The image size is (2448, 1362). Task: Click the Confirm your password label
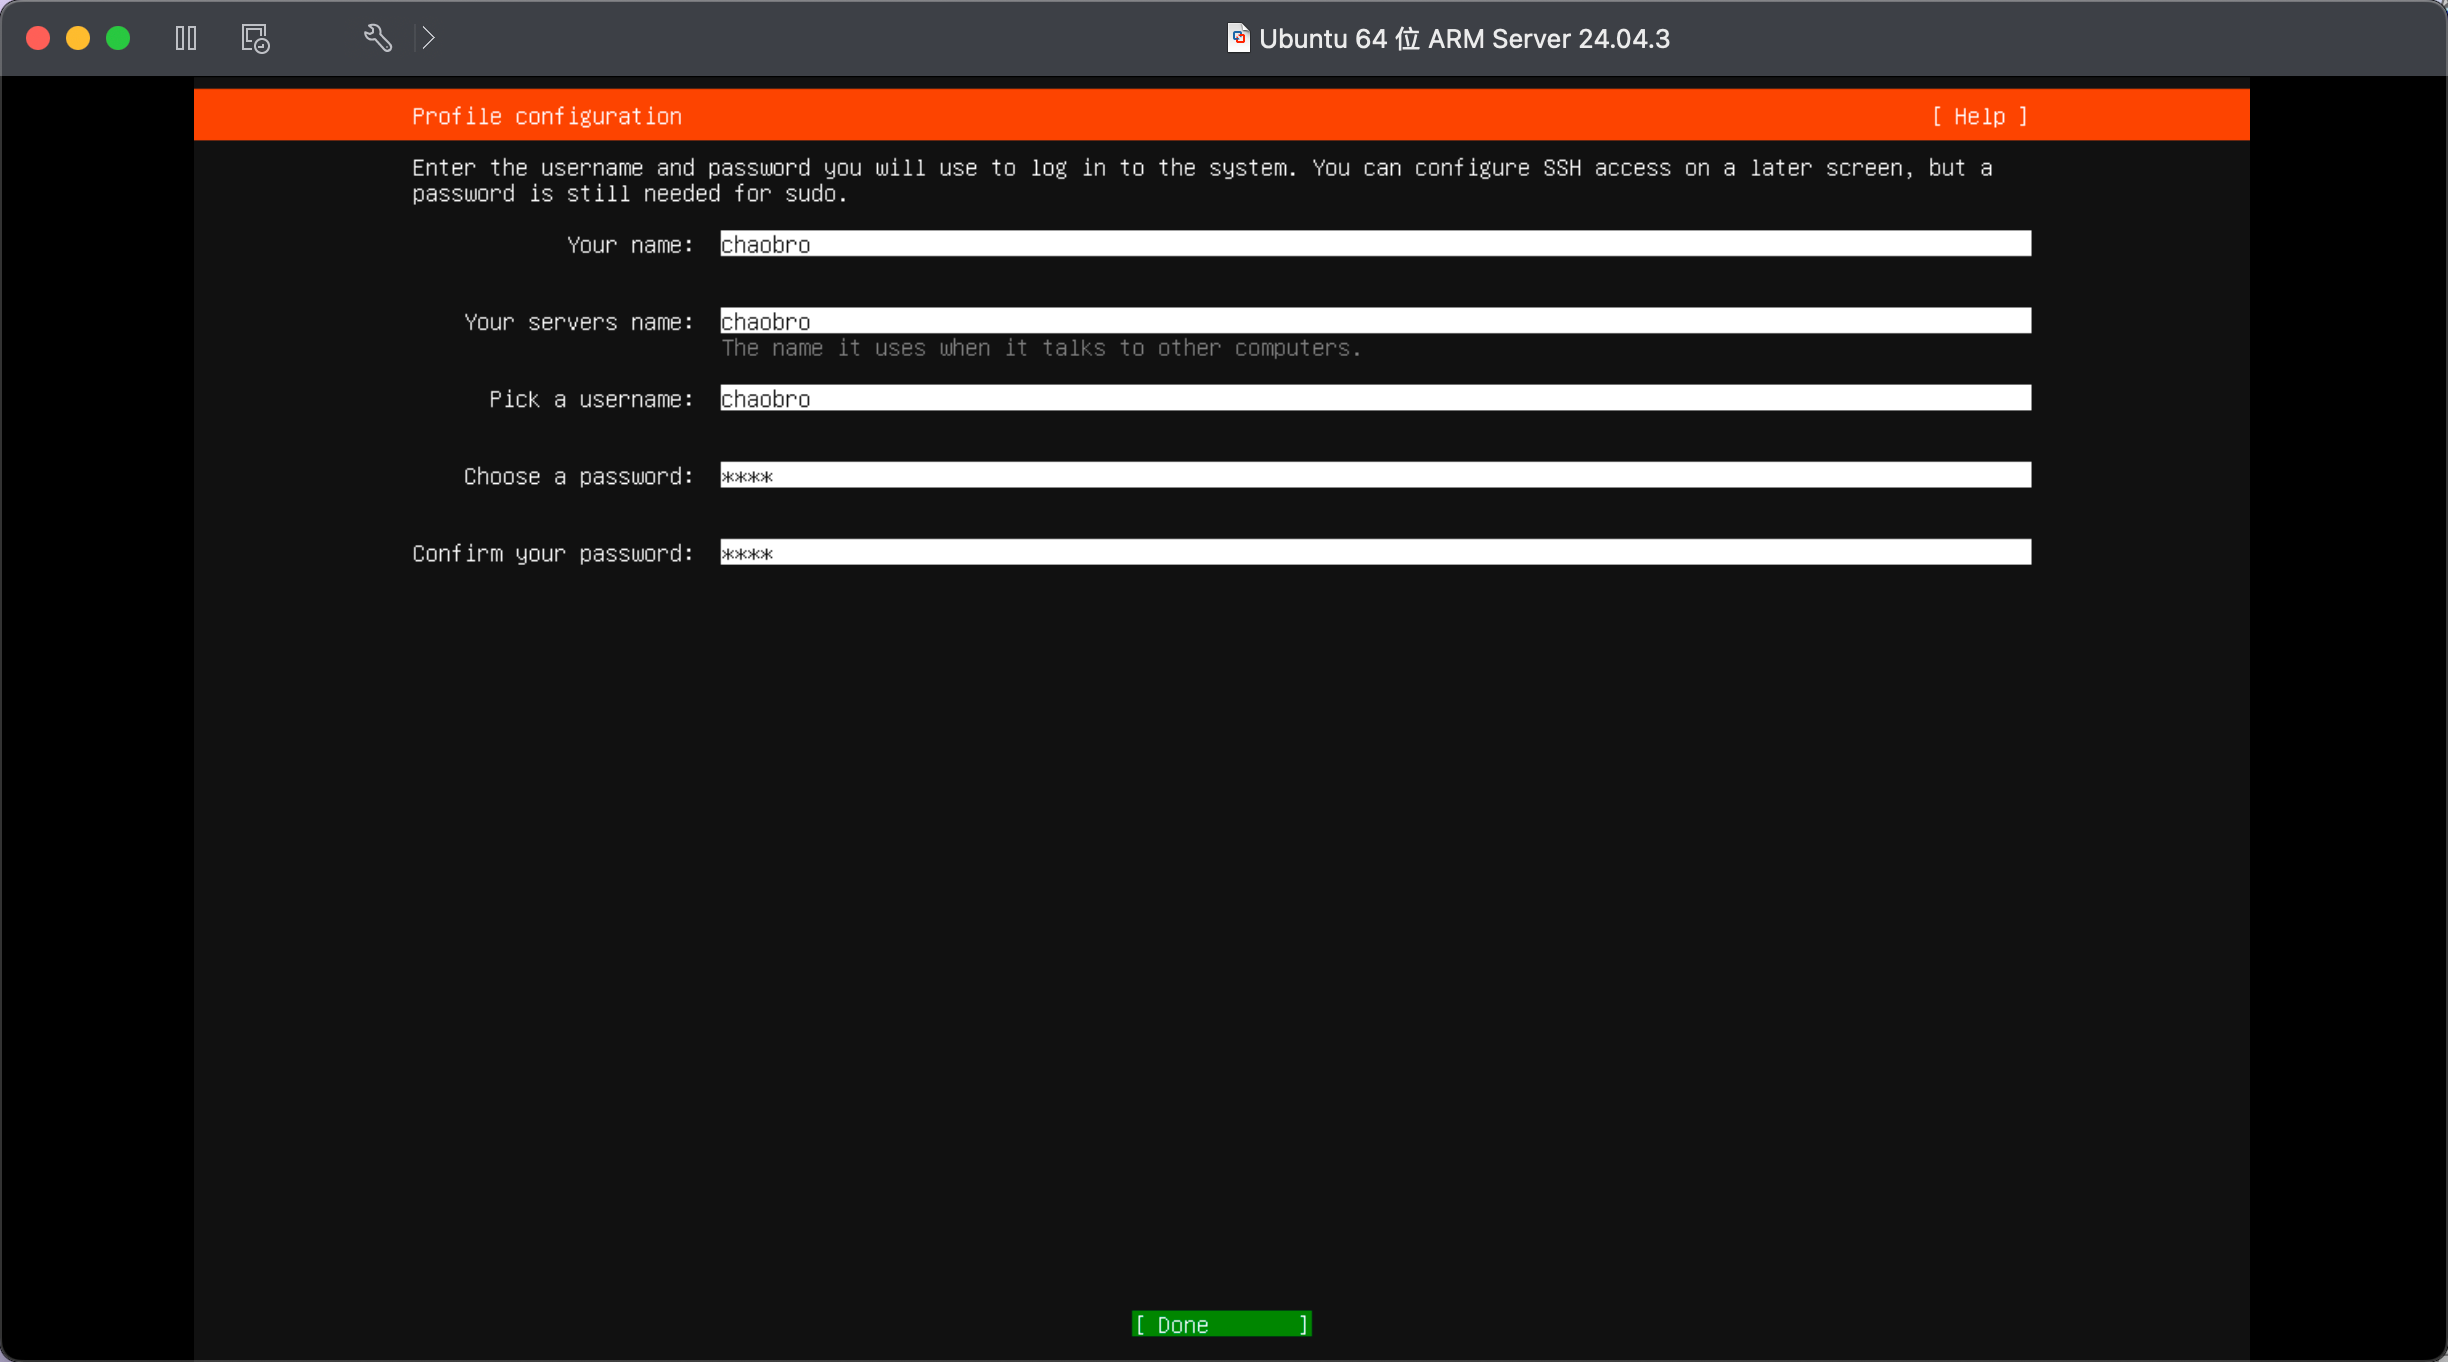coord(552,553)
